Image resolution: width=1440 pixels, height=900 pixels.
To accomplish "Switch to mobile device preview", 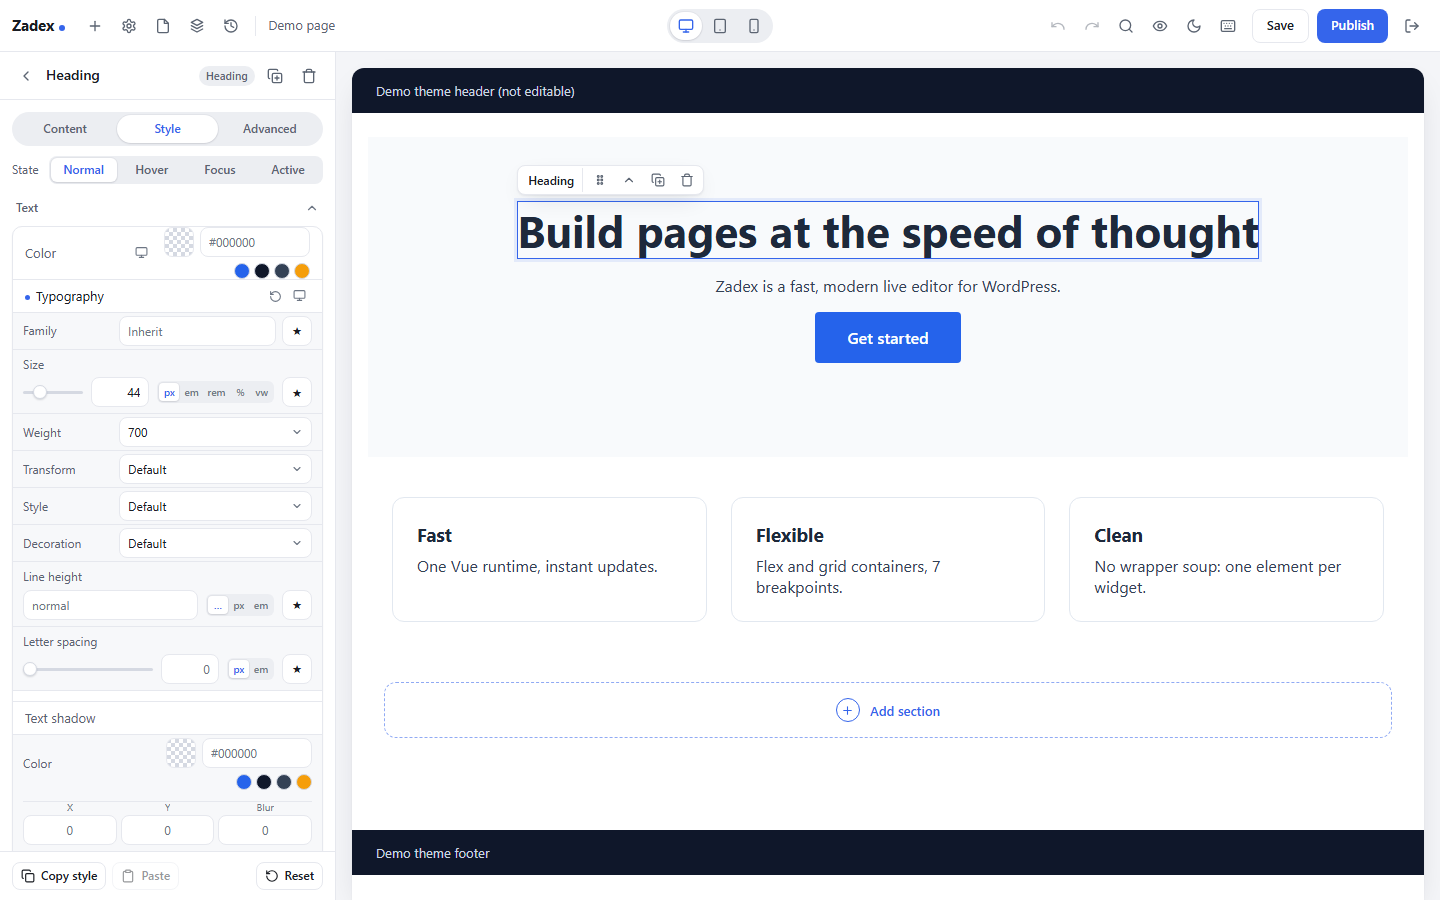I will (754, 26).
